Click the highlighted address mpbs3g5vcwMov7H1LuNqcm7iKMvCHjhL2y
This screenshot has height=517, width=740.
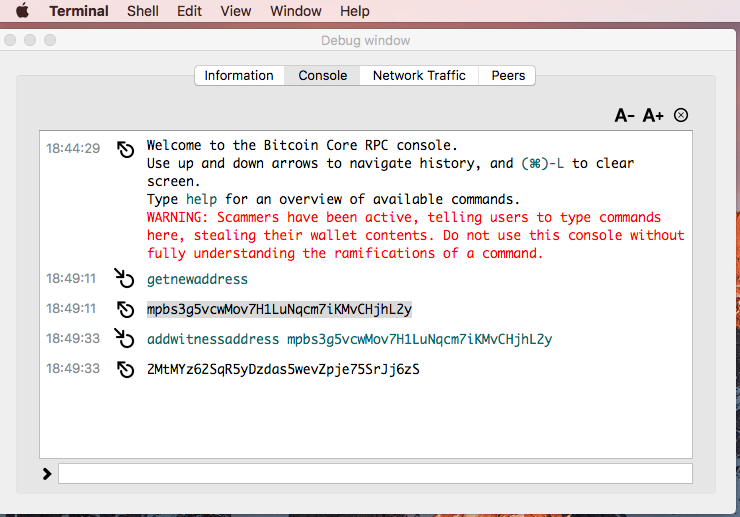click(279, 309)
